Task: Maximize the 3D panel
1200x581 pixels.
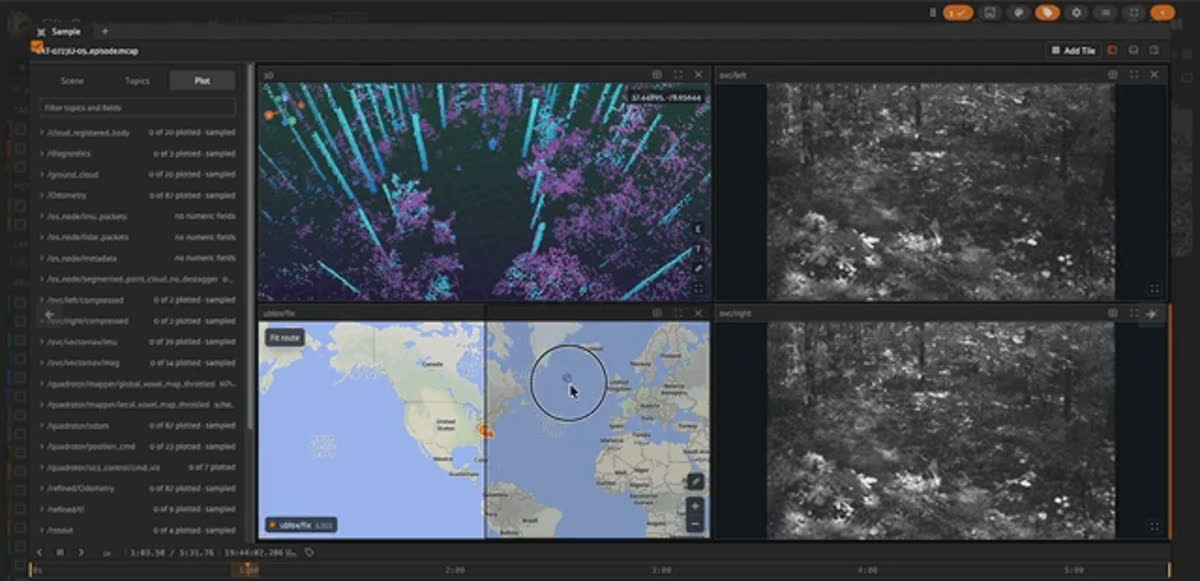Action: [x=678, y=75]
